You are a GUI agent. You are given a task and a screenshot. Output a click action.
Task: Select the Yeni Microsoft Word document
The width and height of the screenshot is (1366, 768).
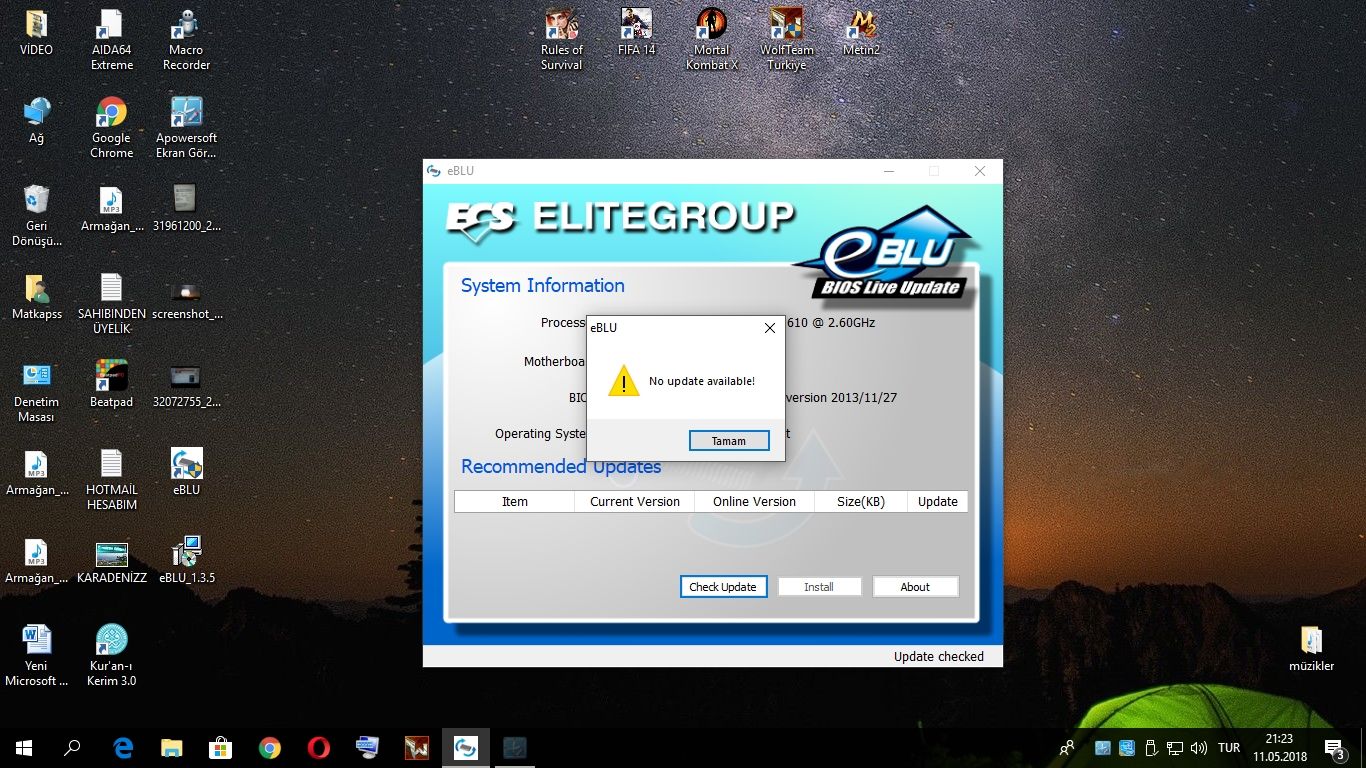36,657
